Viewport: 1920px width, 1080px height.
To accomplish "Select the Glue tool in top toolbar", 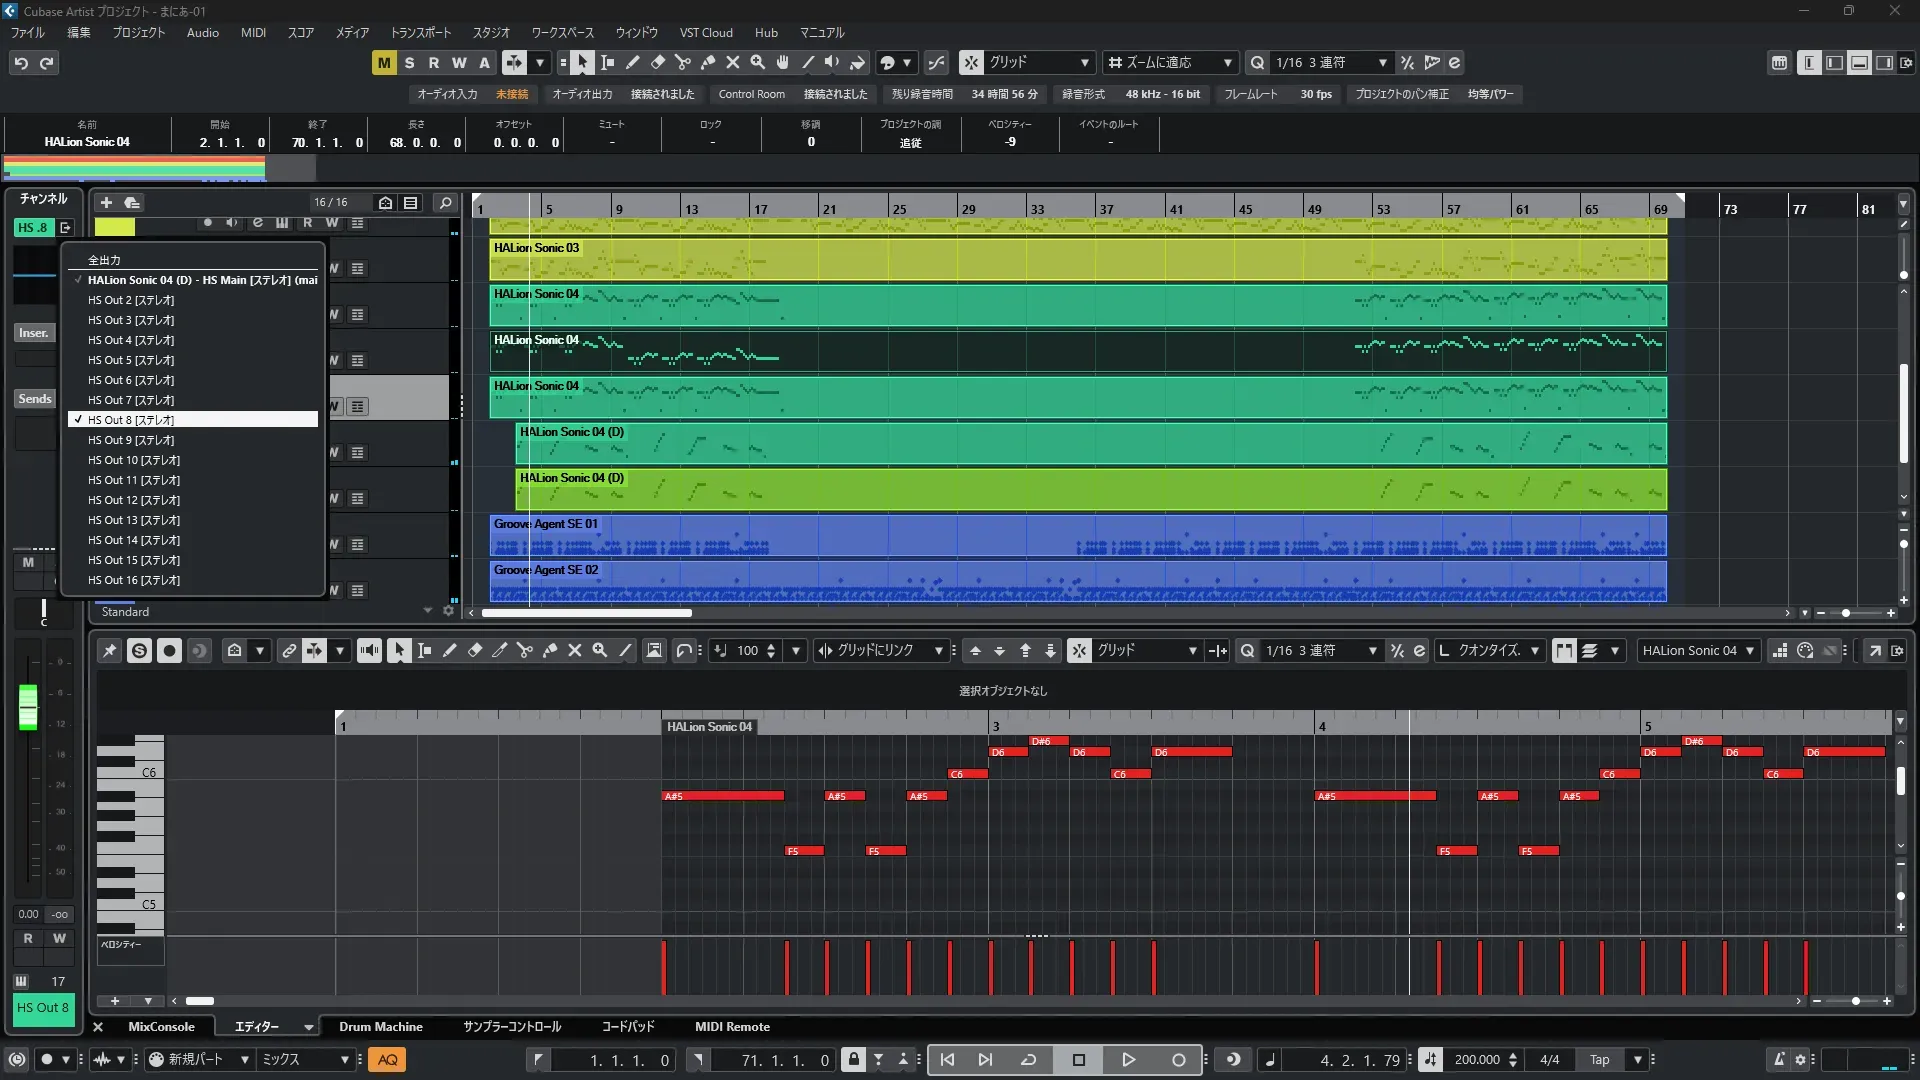I will pos(708,63).
